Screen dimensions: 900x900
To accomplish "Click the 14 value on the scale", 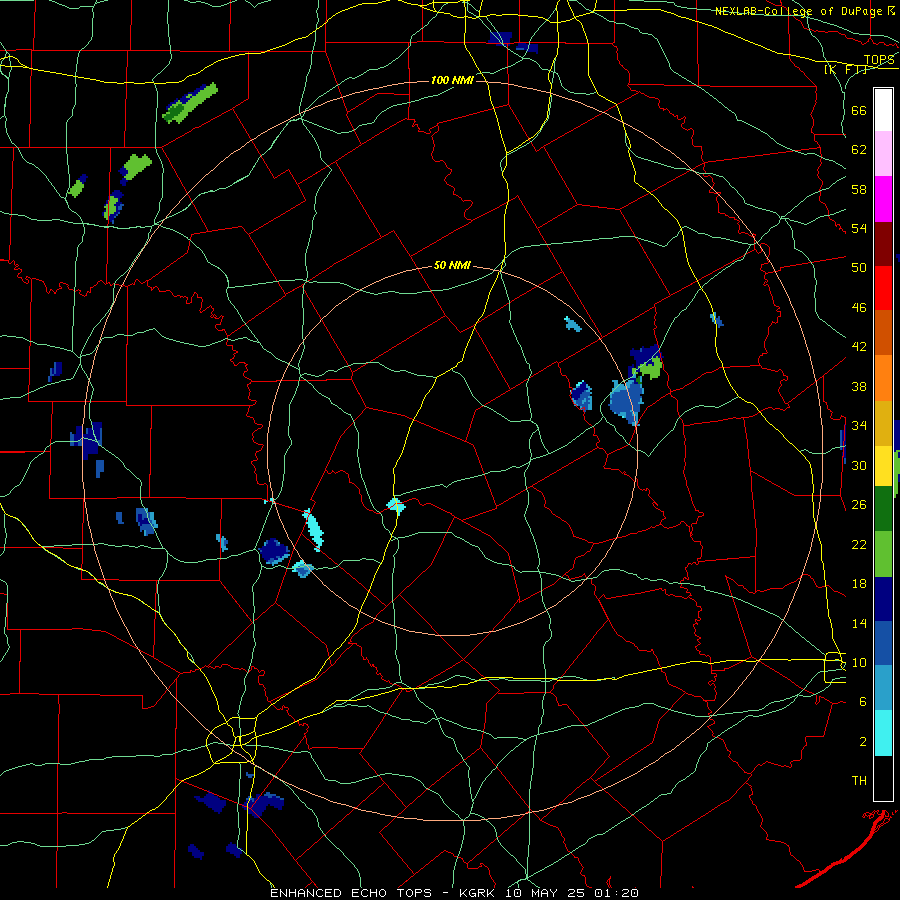I will (x=859, y=623).
